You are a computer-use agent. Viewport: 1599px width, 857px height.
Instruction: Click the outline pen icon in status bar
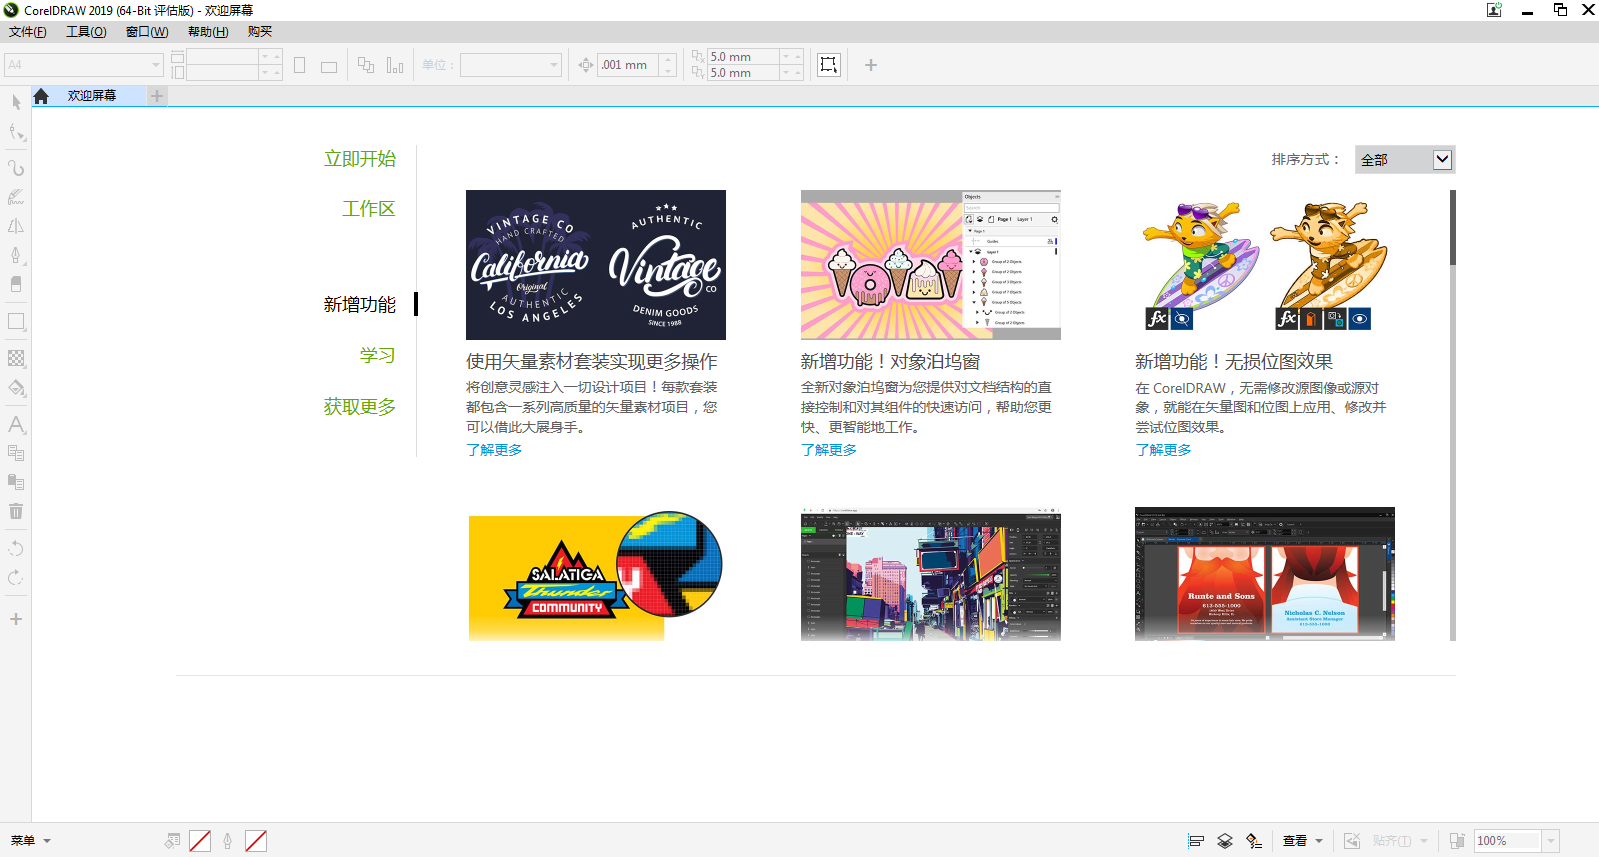(x=228, y=841)
